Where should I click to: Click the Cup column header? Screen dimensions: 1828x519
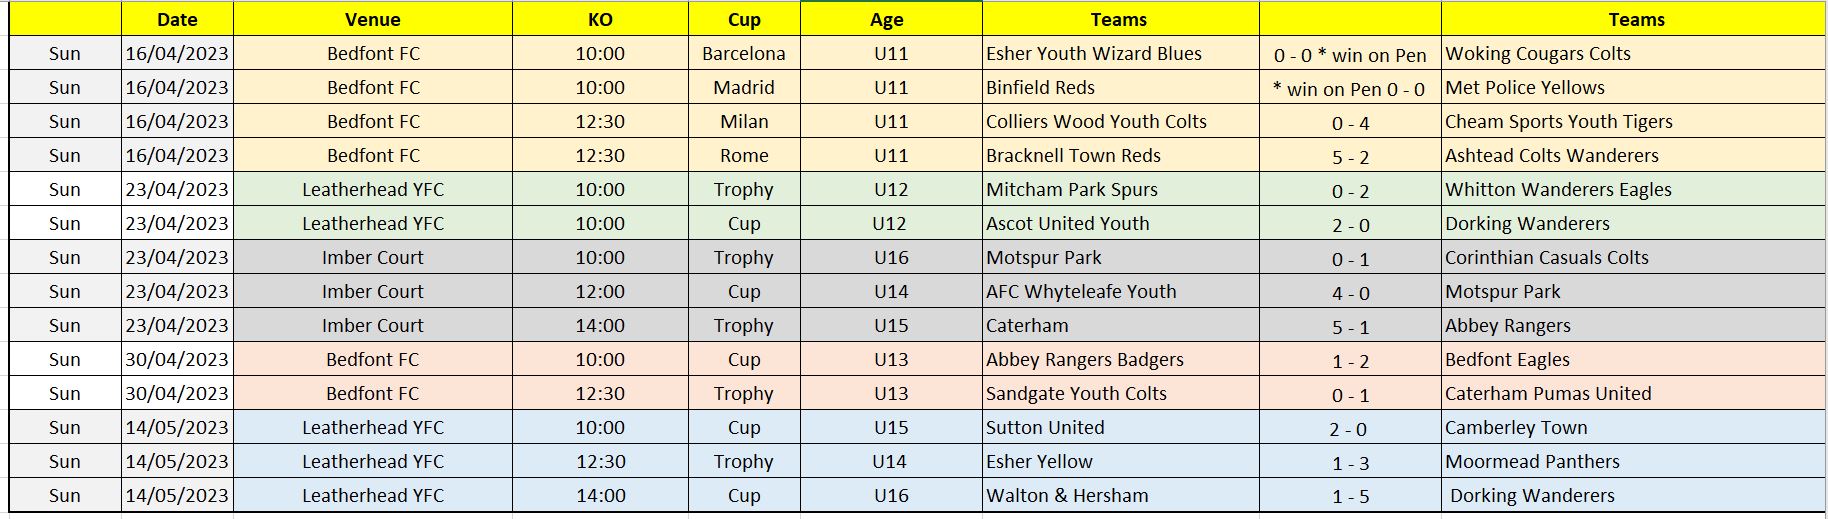pyautogui.click(x=744, y=19)
